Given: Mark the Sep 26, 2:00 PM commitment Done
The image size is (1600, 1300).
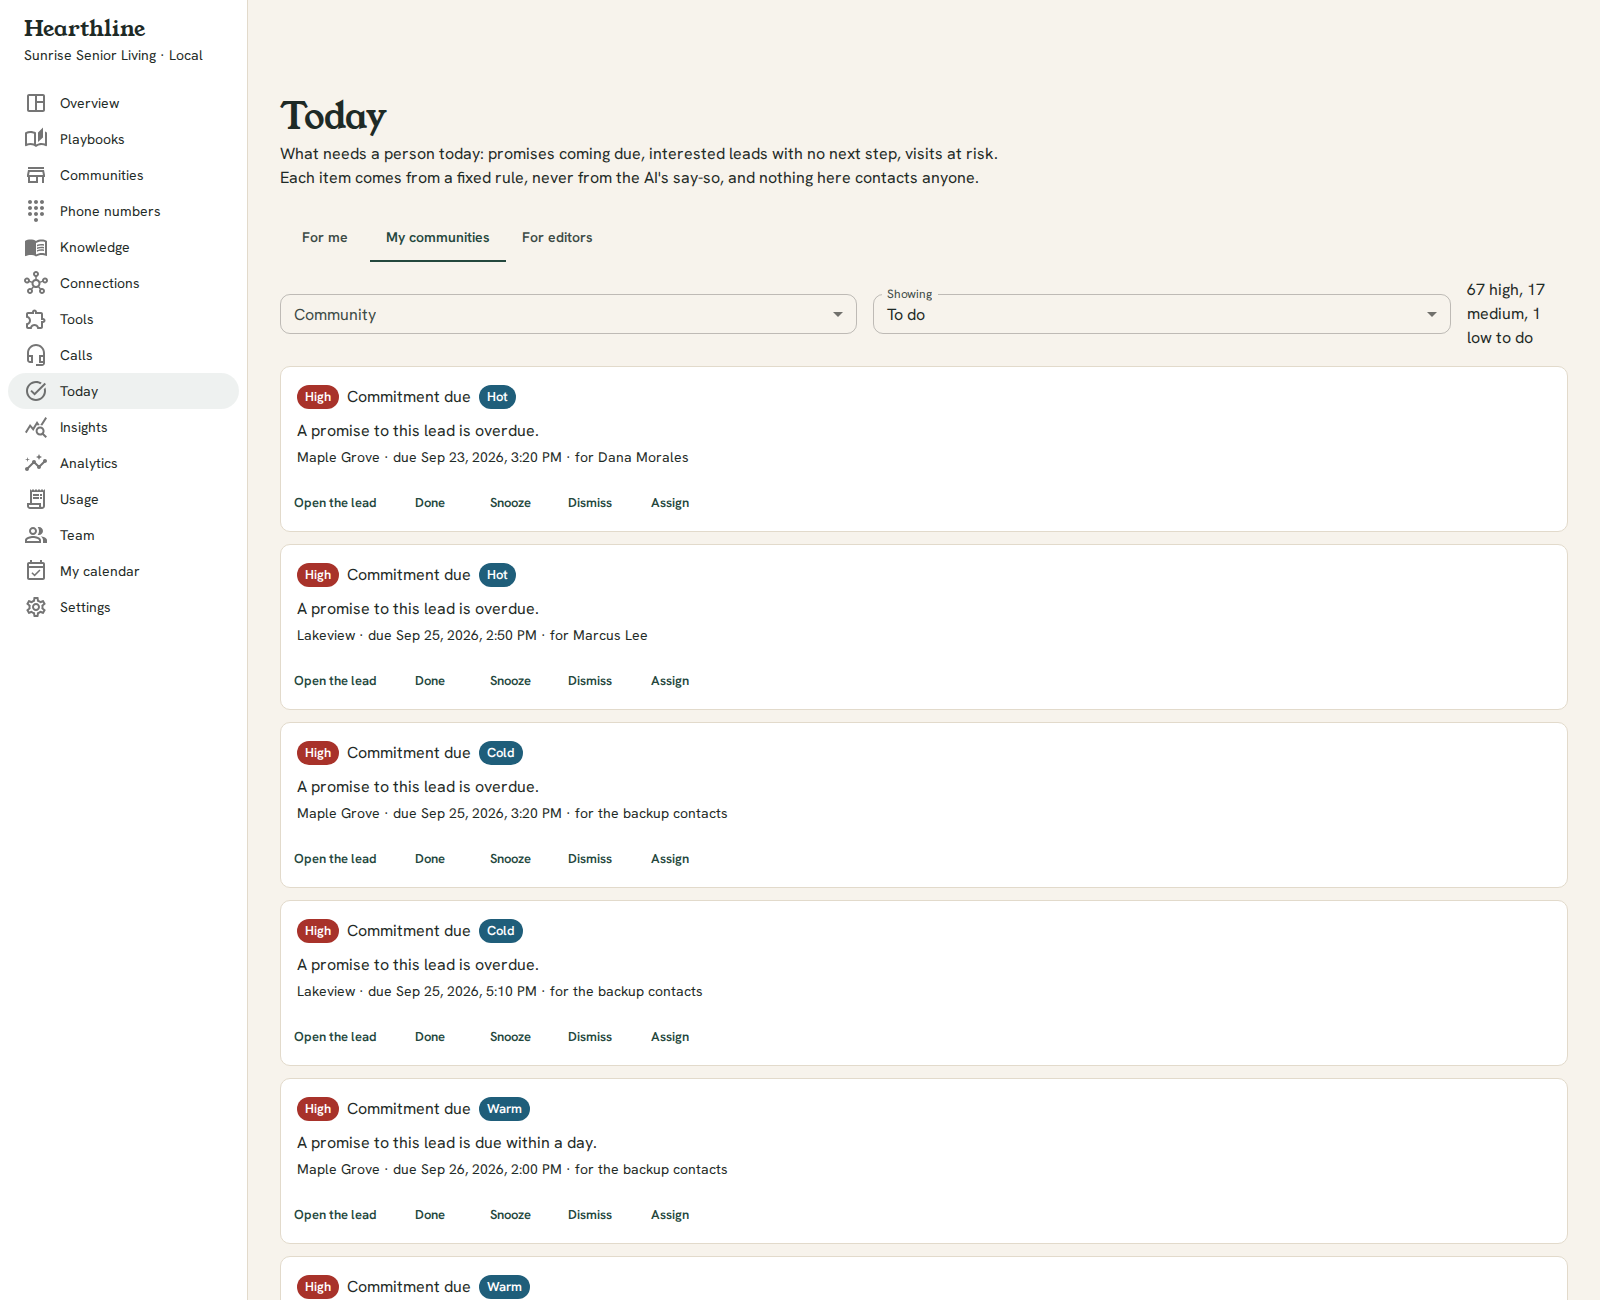Looking at the screenshot, I should 430,1215.
